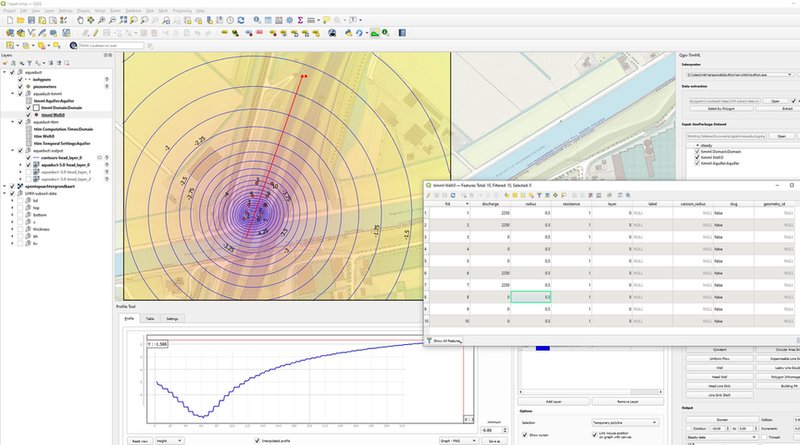
Task: Open the Processing Toolbox gear icon
Action: pyautogui.click(x=289, y=20)
